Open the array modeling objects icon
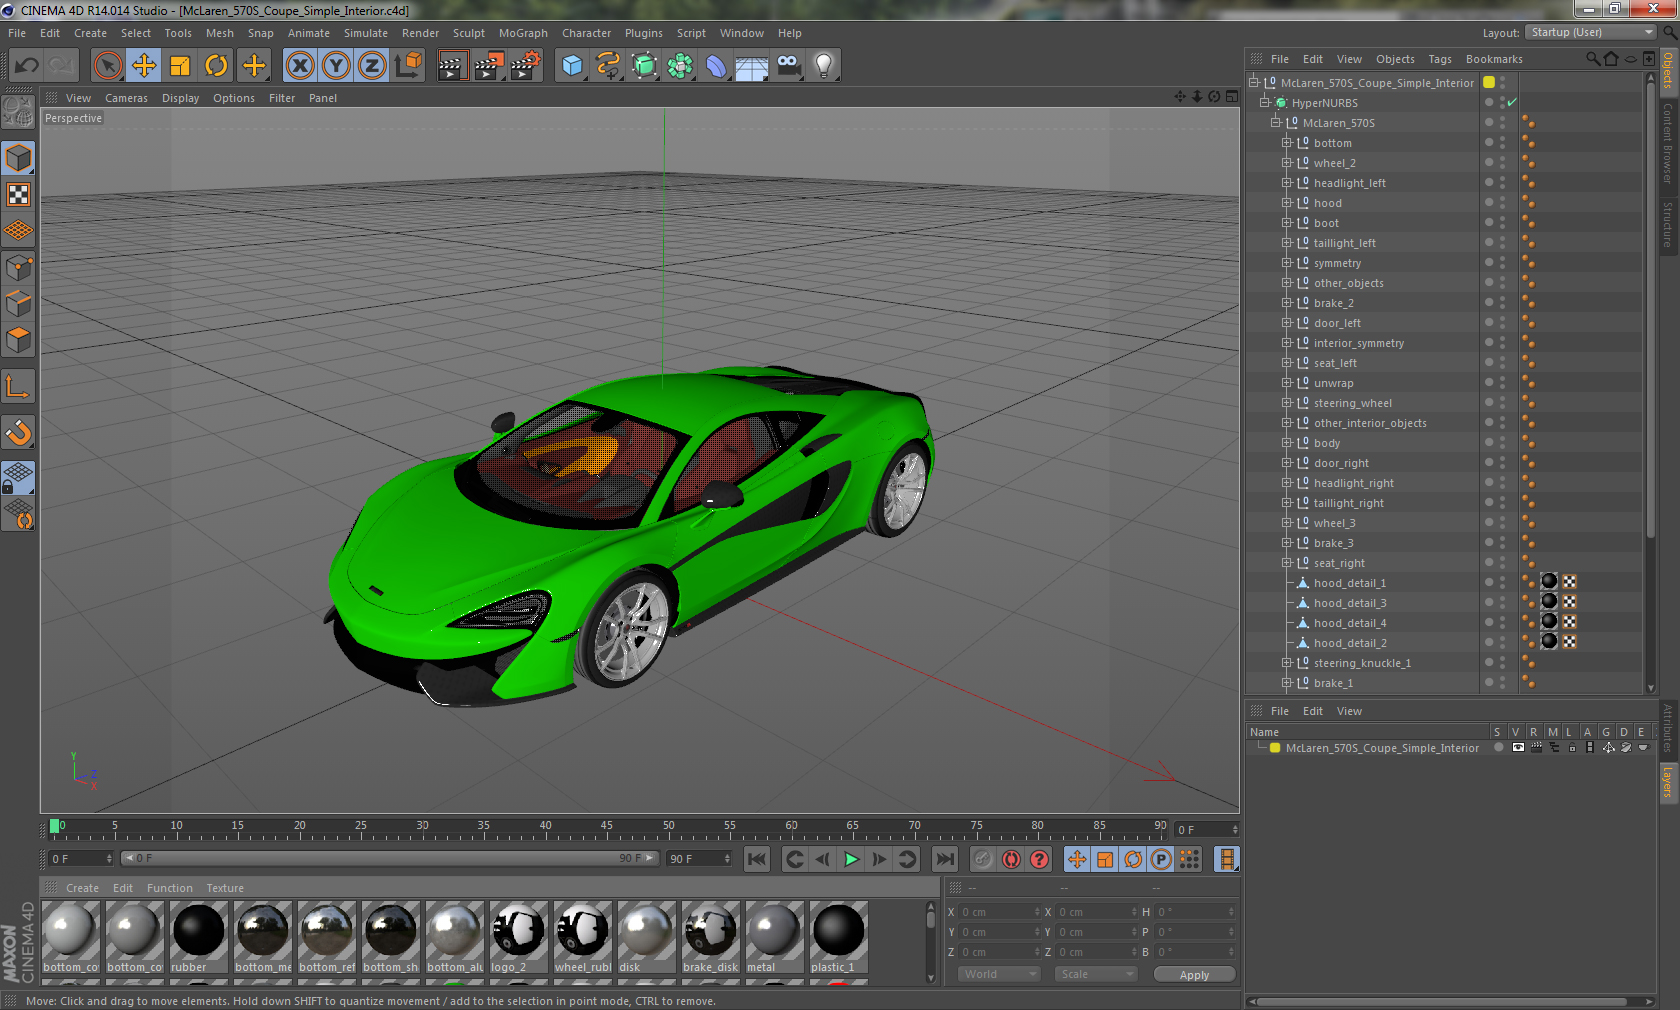The width and height of the screenshot is (1680, 1010). [680, 66]
